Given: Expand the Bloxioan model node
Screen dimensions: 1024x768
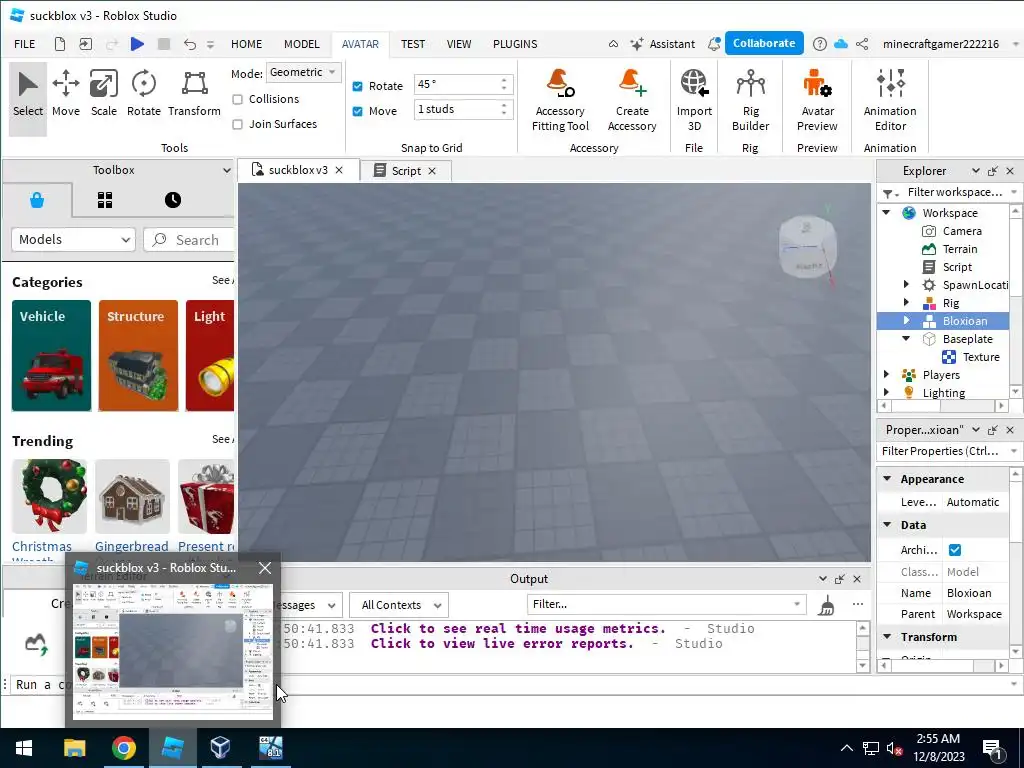Looking at the screenshot, I should [906, 320].
